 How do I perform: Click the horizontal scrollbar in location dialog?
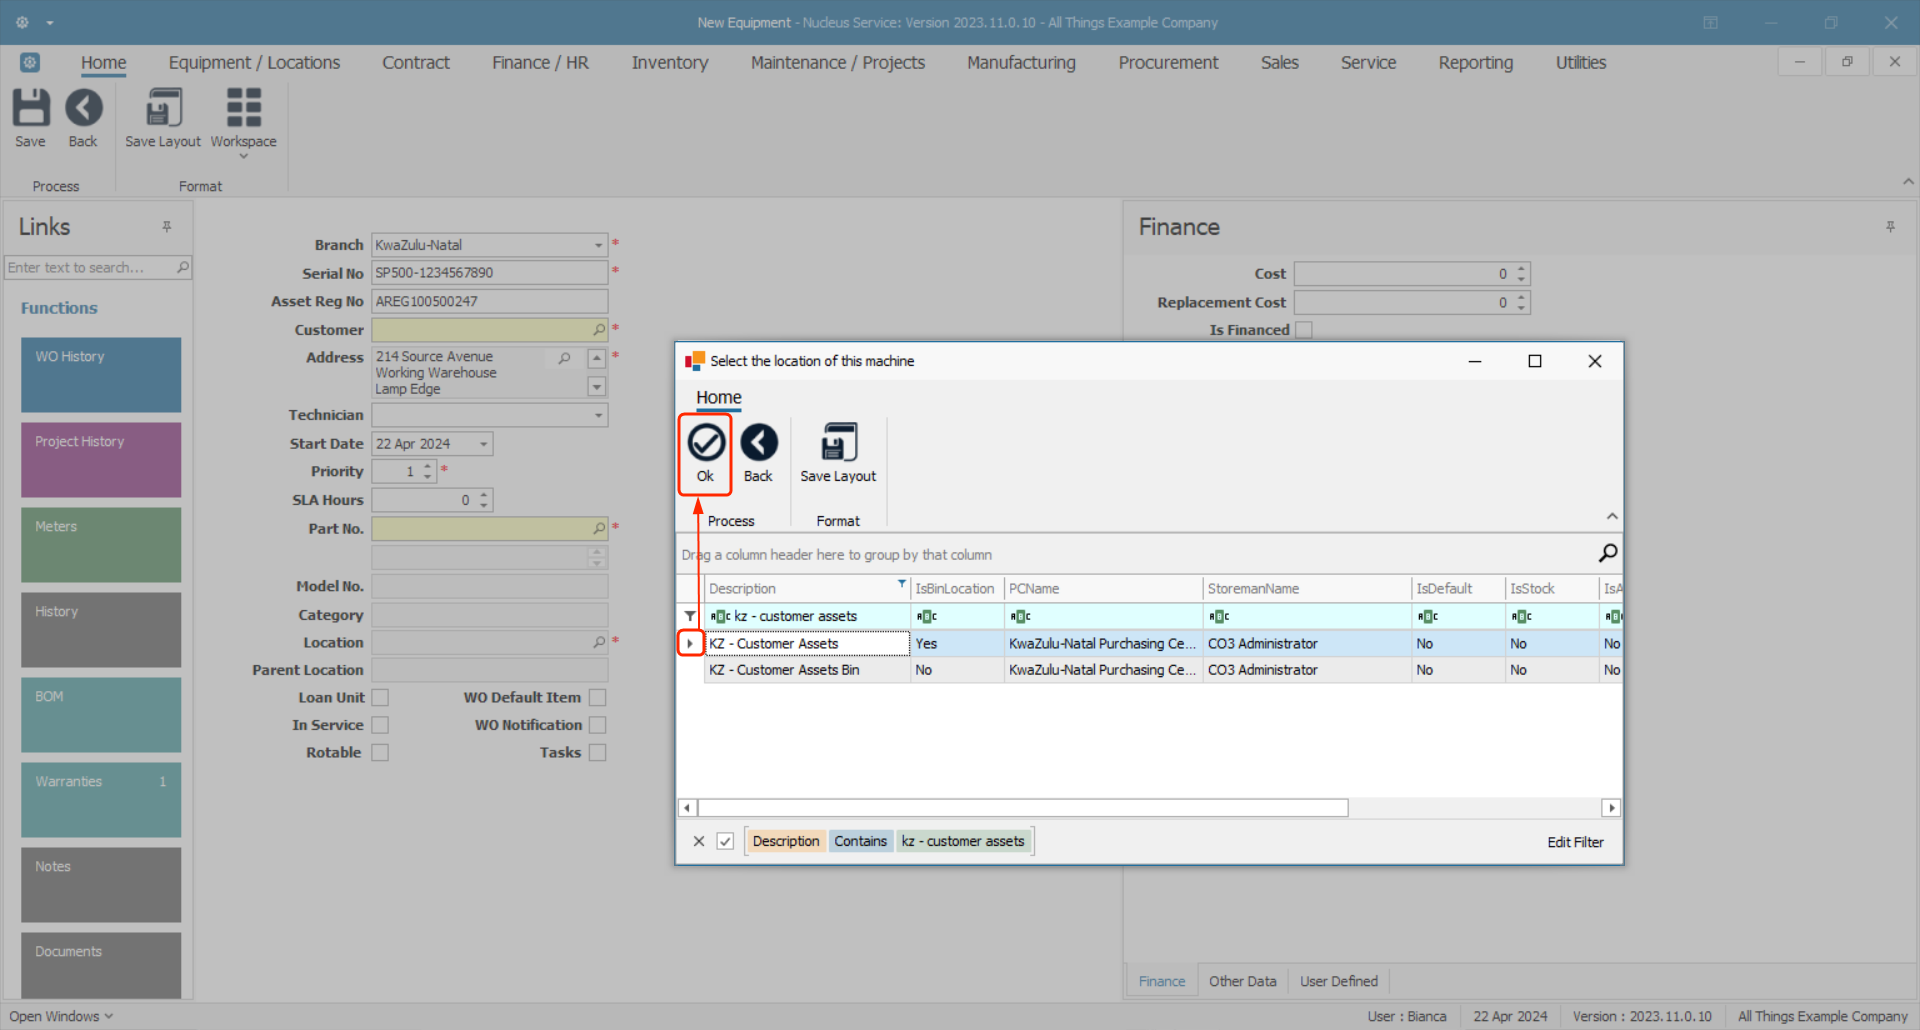point(1023,807)
